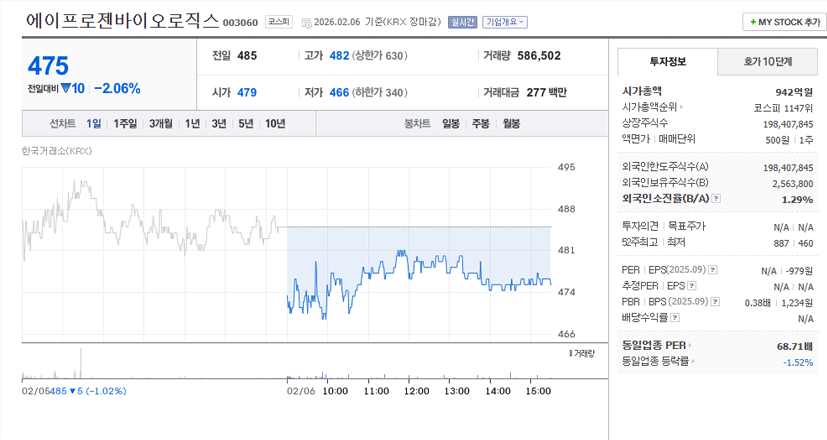The width and height of the screenshot is (827, 440).
Task: Switch to the 투자정보 tab
Action: tap(667, 62)
